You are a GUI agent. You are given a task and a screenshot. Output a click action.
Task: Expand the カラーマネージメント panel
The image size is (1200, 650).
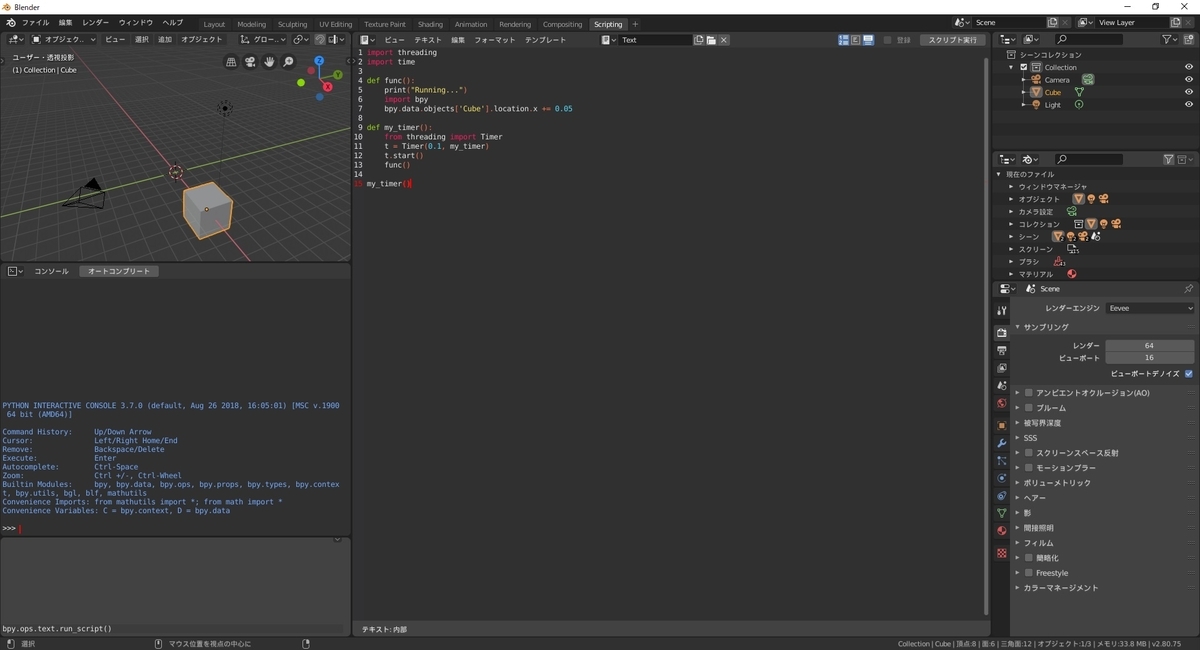(x=1060, y=588)
